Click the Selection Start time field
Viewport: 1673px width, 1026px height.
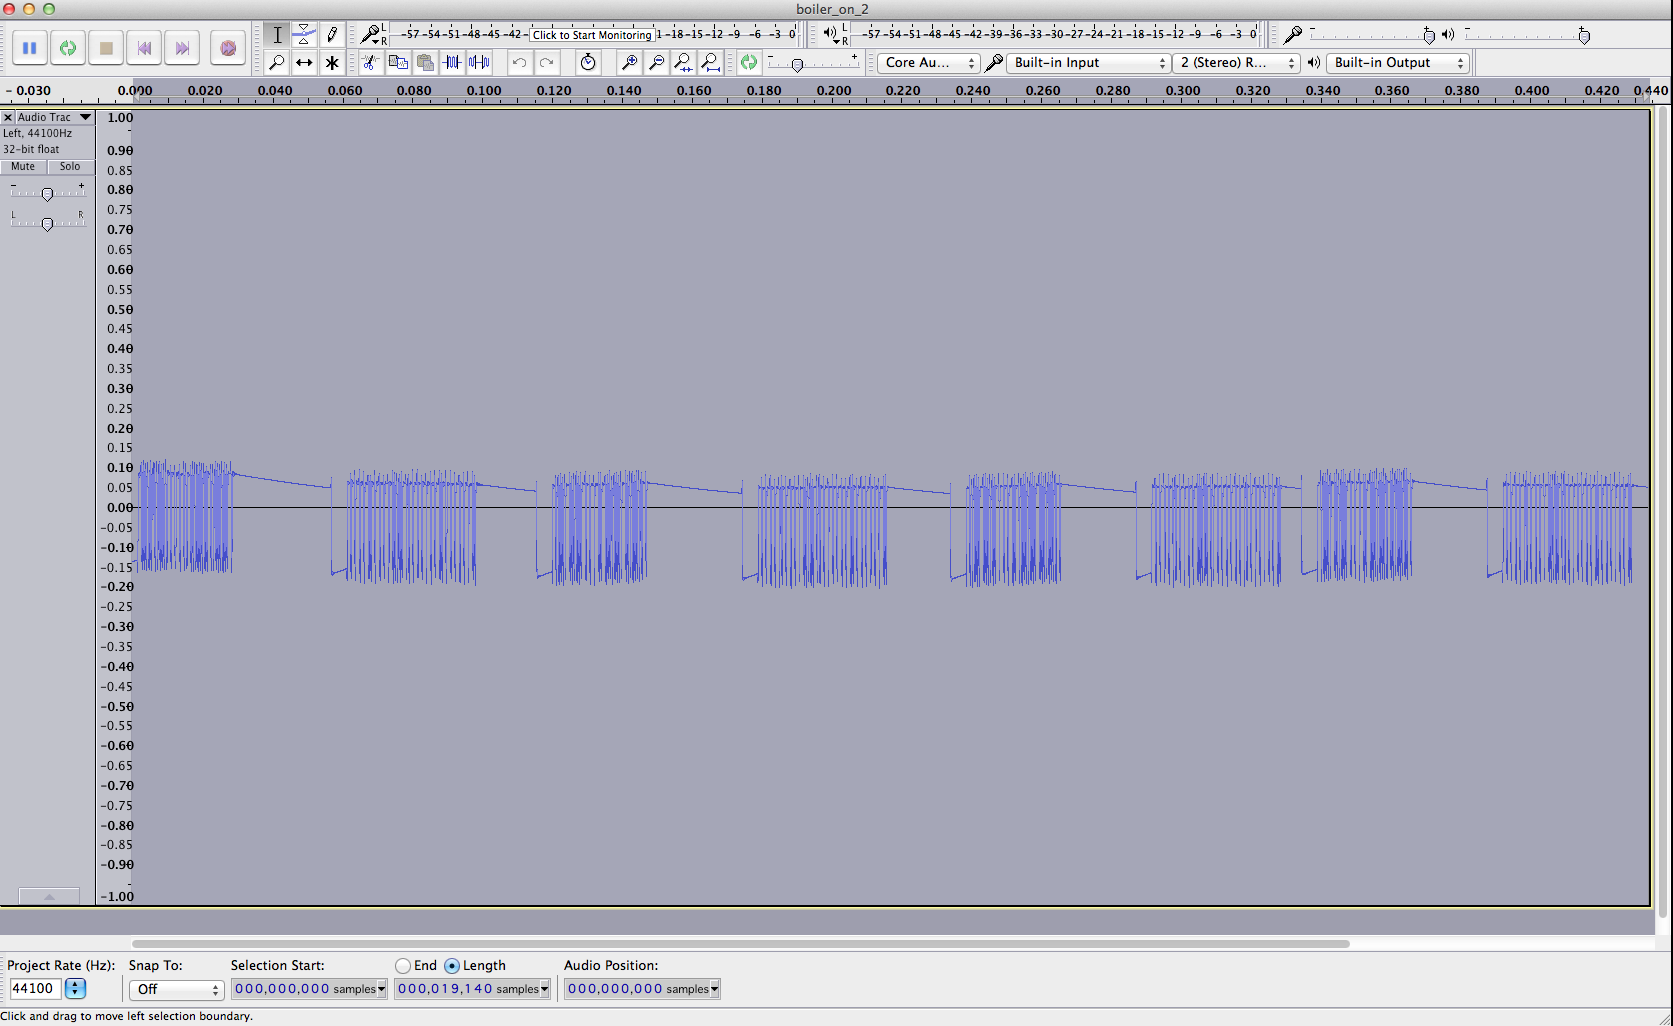pyautogui.click(x=308, y=989)
